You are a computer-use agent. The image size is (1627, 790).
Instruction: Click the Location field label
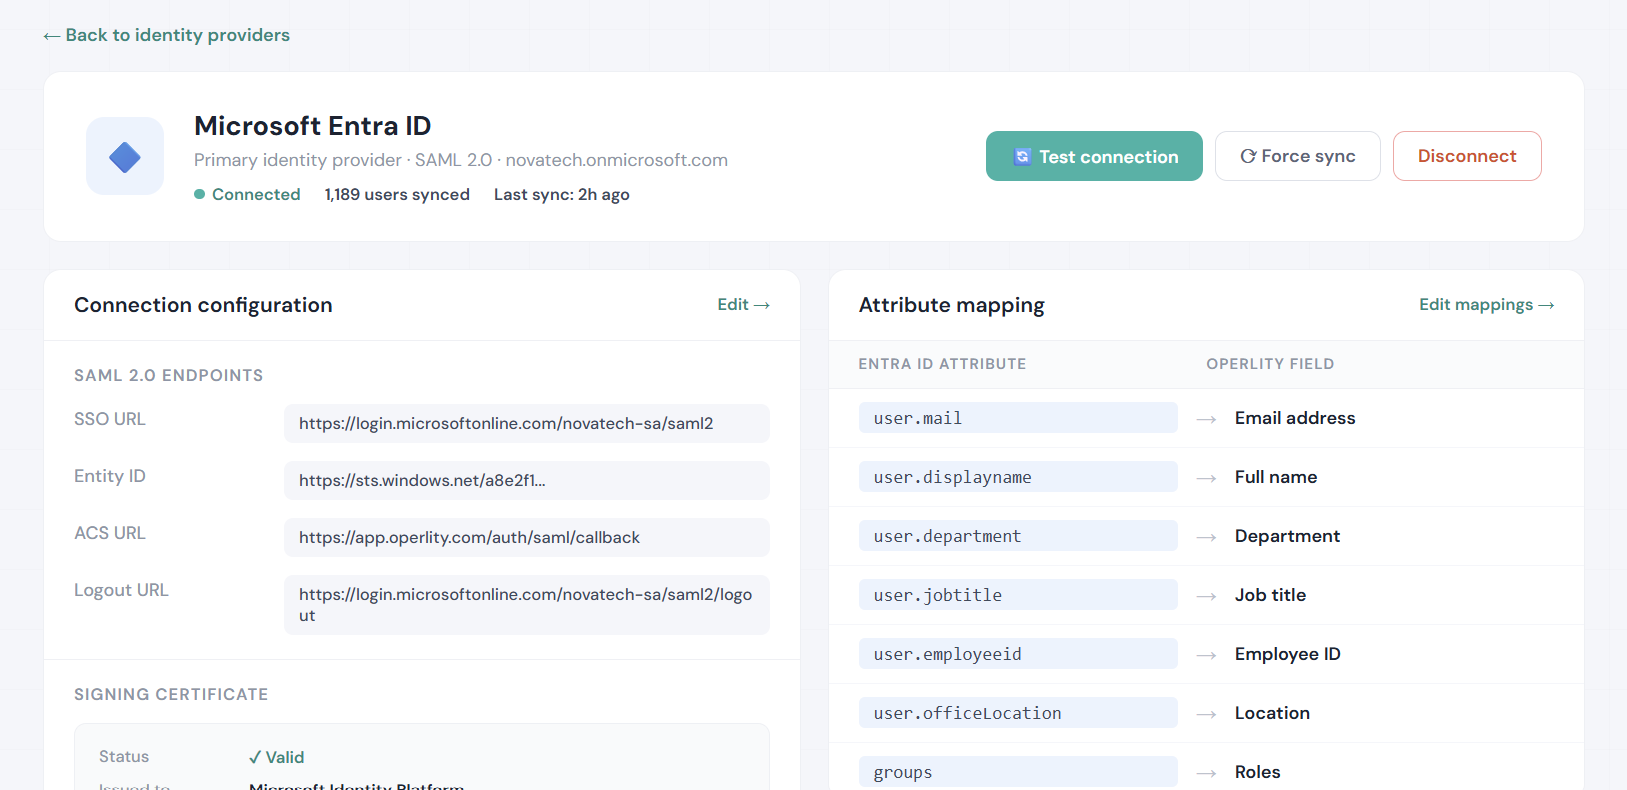(1272, 713)
